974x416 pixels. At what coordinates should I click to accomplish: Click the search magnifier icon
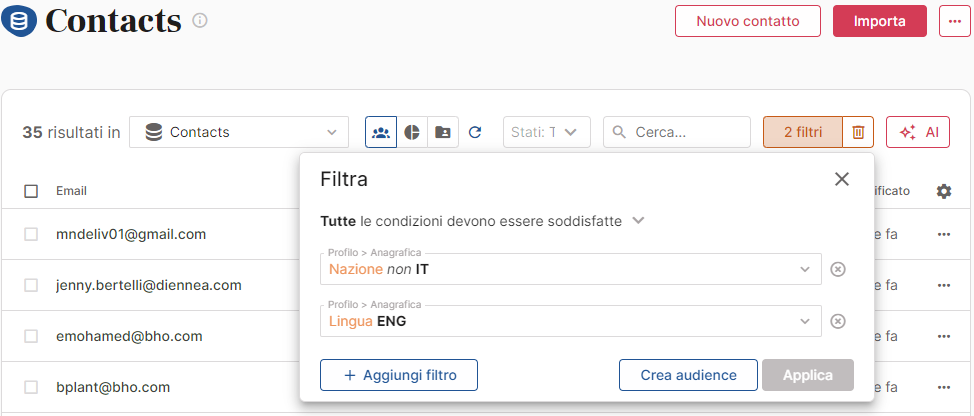(x=619, y=132)
